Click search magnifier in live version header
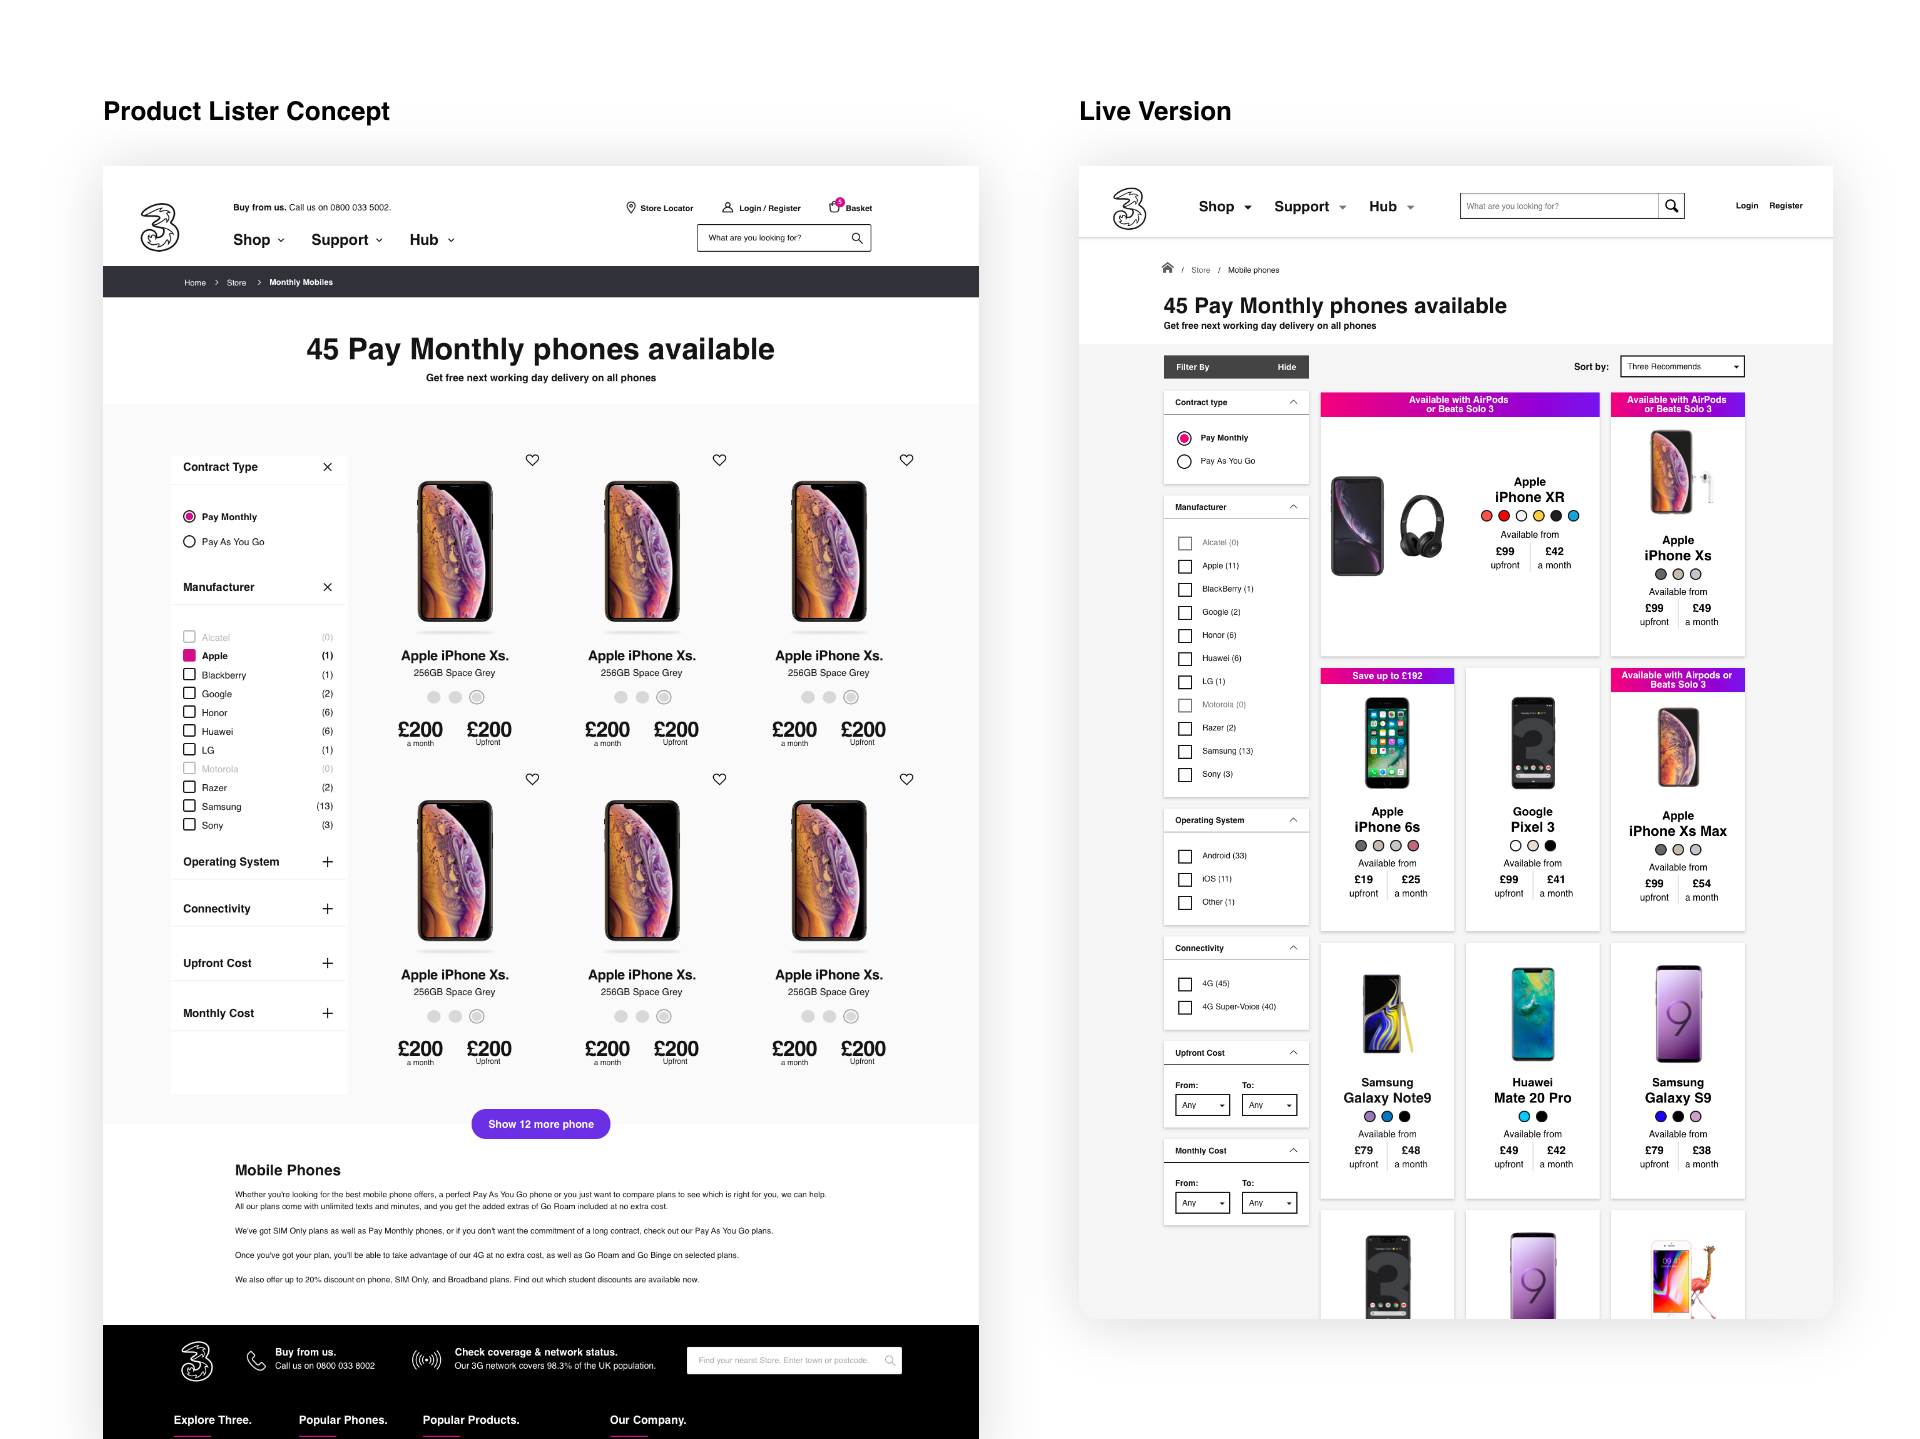1920x1439 pixels. (x=1671, y=206)
